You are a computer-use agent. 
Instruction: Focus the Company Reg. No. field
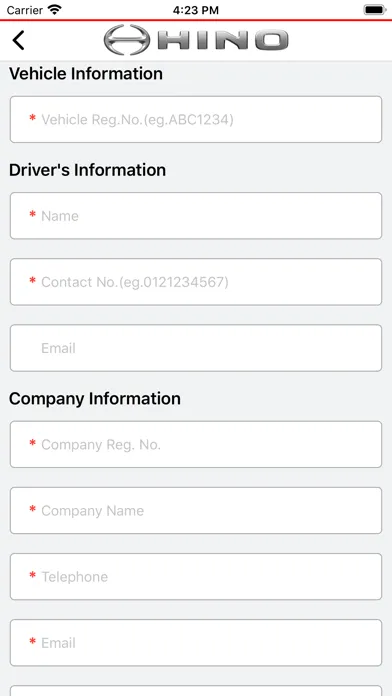coord(196,444)
